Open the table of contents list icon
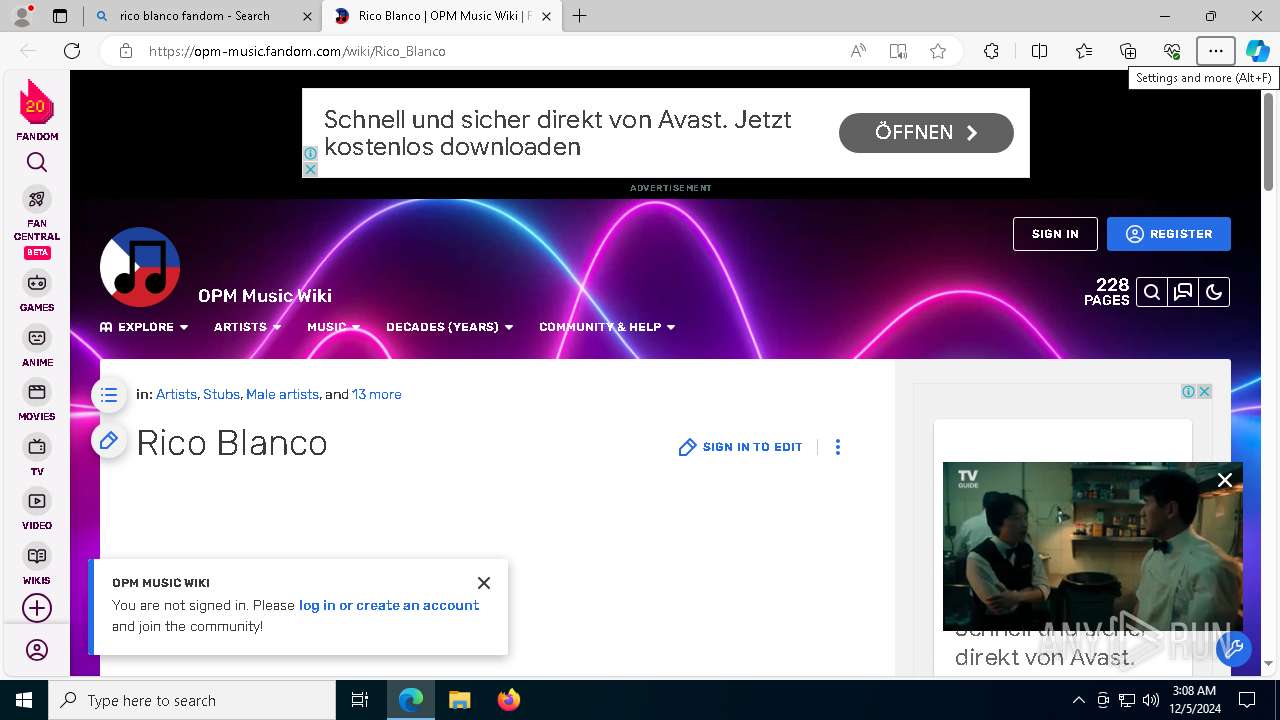1280x720 pixels. [x=109, y=395]
